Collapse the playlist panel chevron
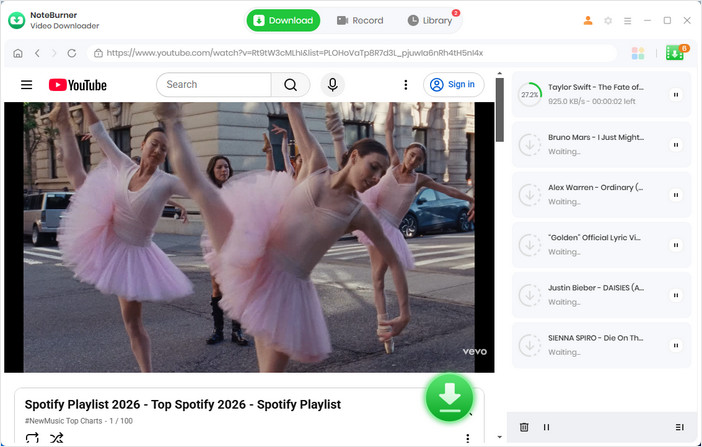 471,415
